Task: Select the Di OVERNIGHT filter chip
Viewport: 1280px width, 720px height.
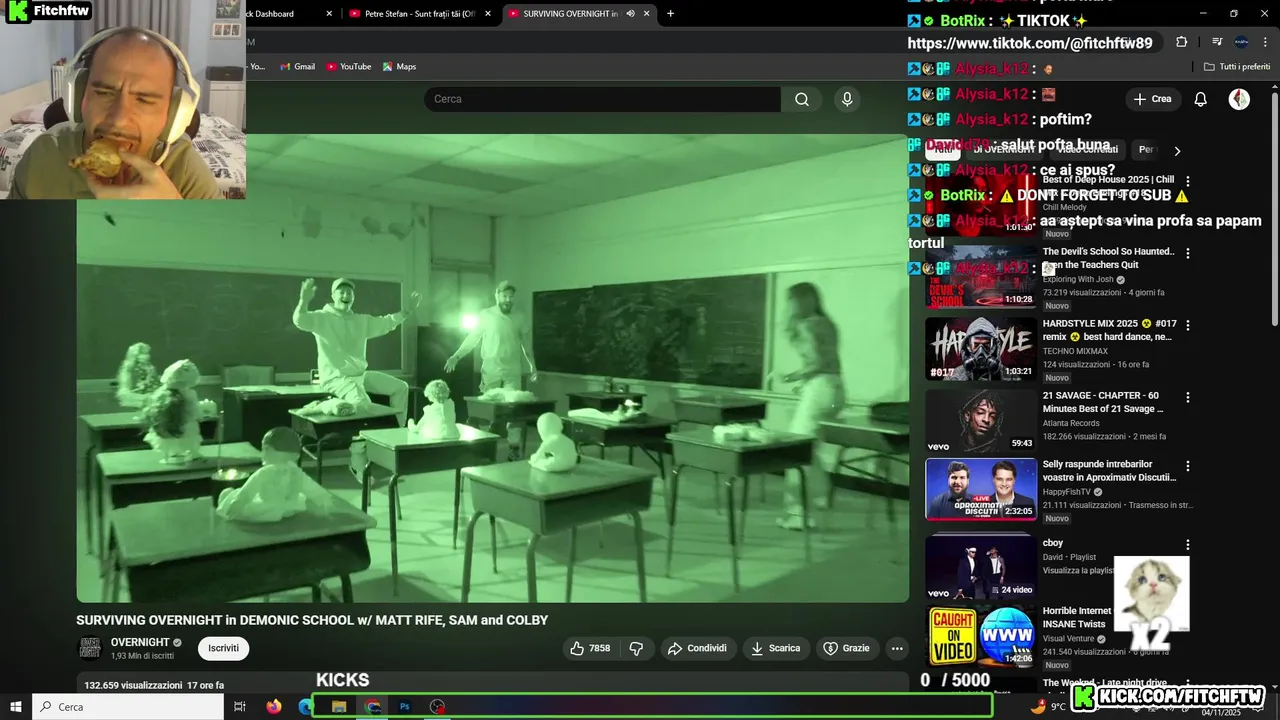Action: [1003, 150]
